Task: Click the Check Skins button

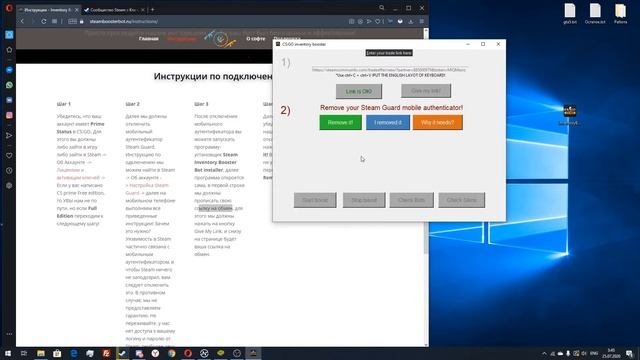Action: (462, 200)
